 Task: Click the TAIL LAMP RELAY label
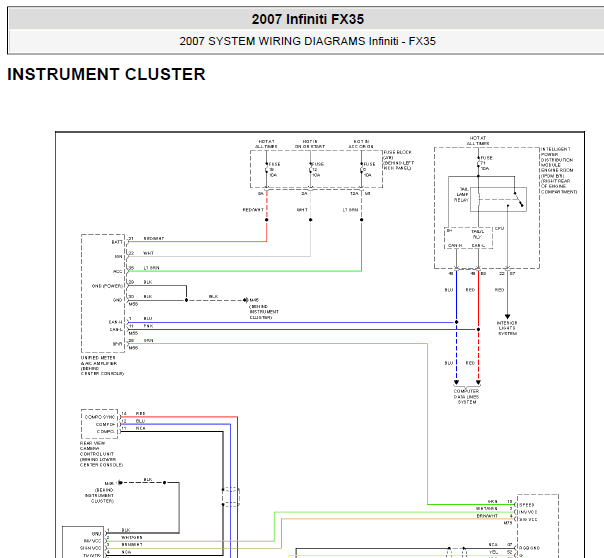point(461,194)
